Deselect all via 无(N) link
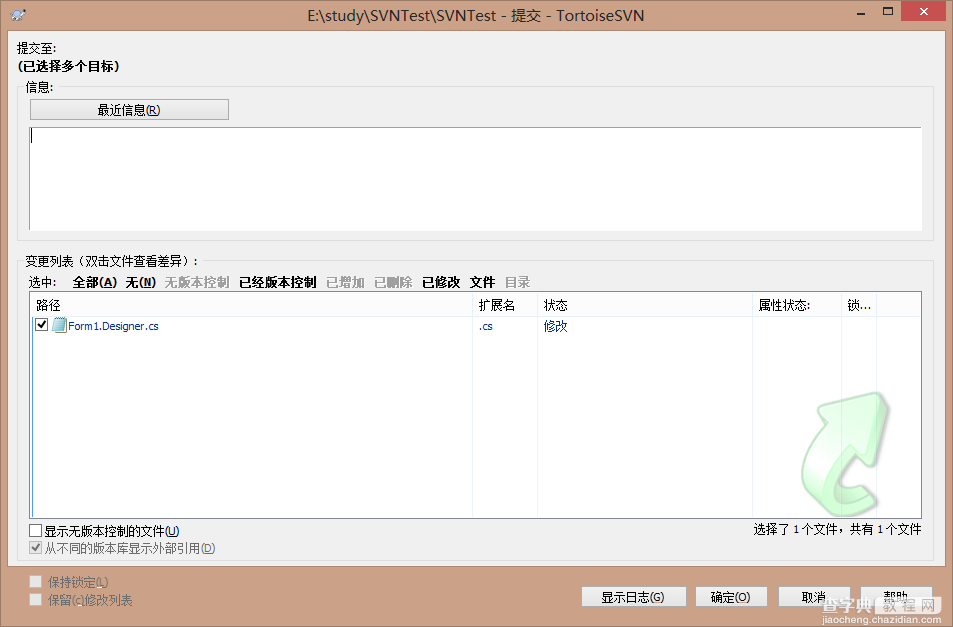The width and height of the screenshot is (953, 627). [141, 283]
